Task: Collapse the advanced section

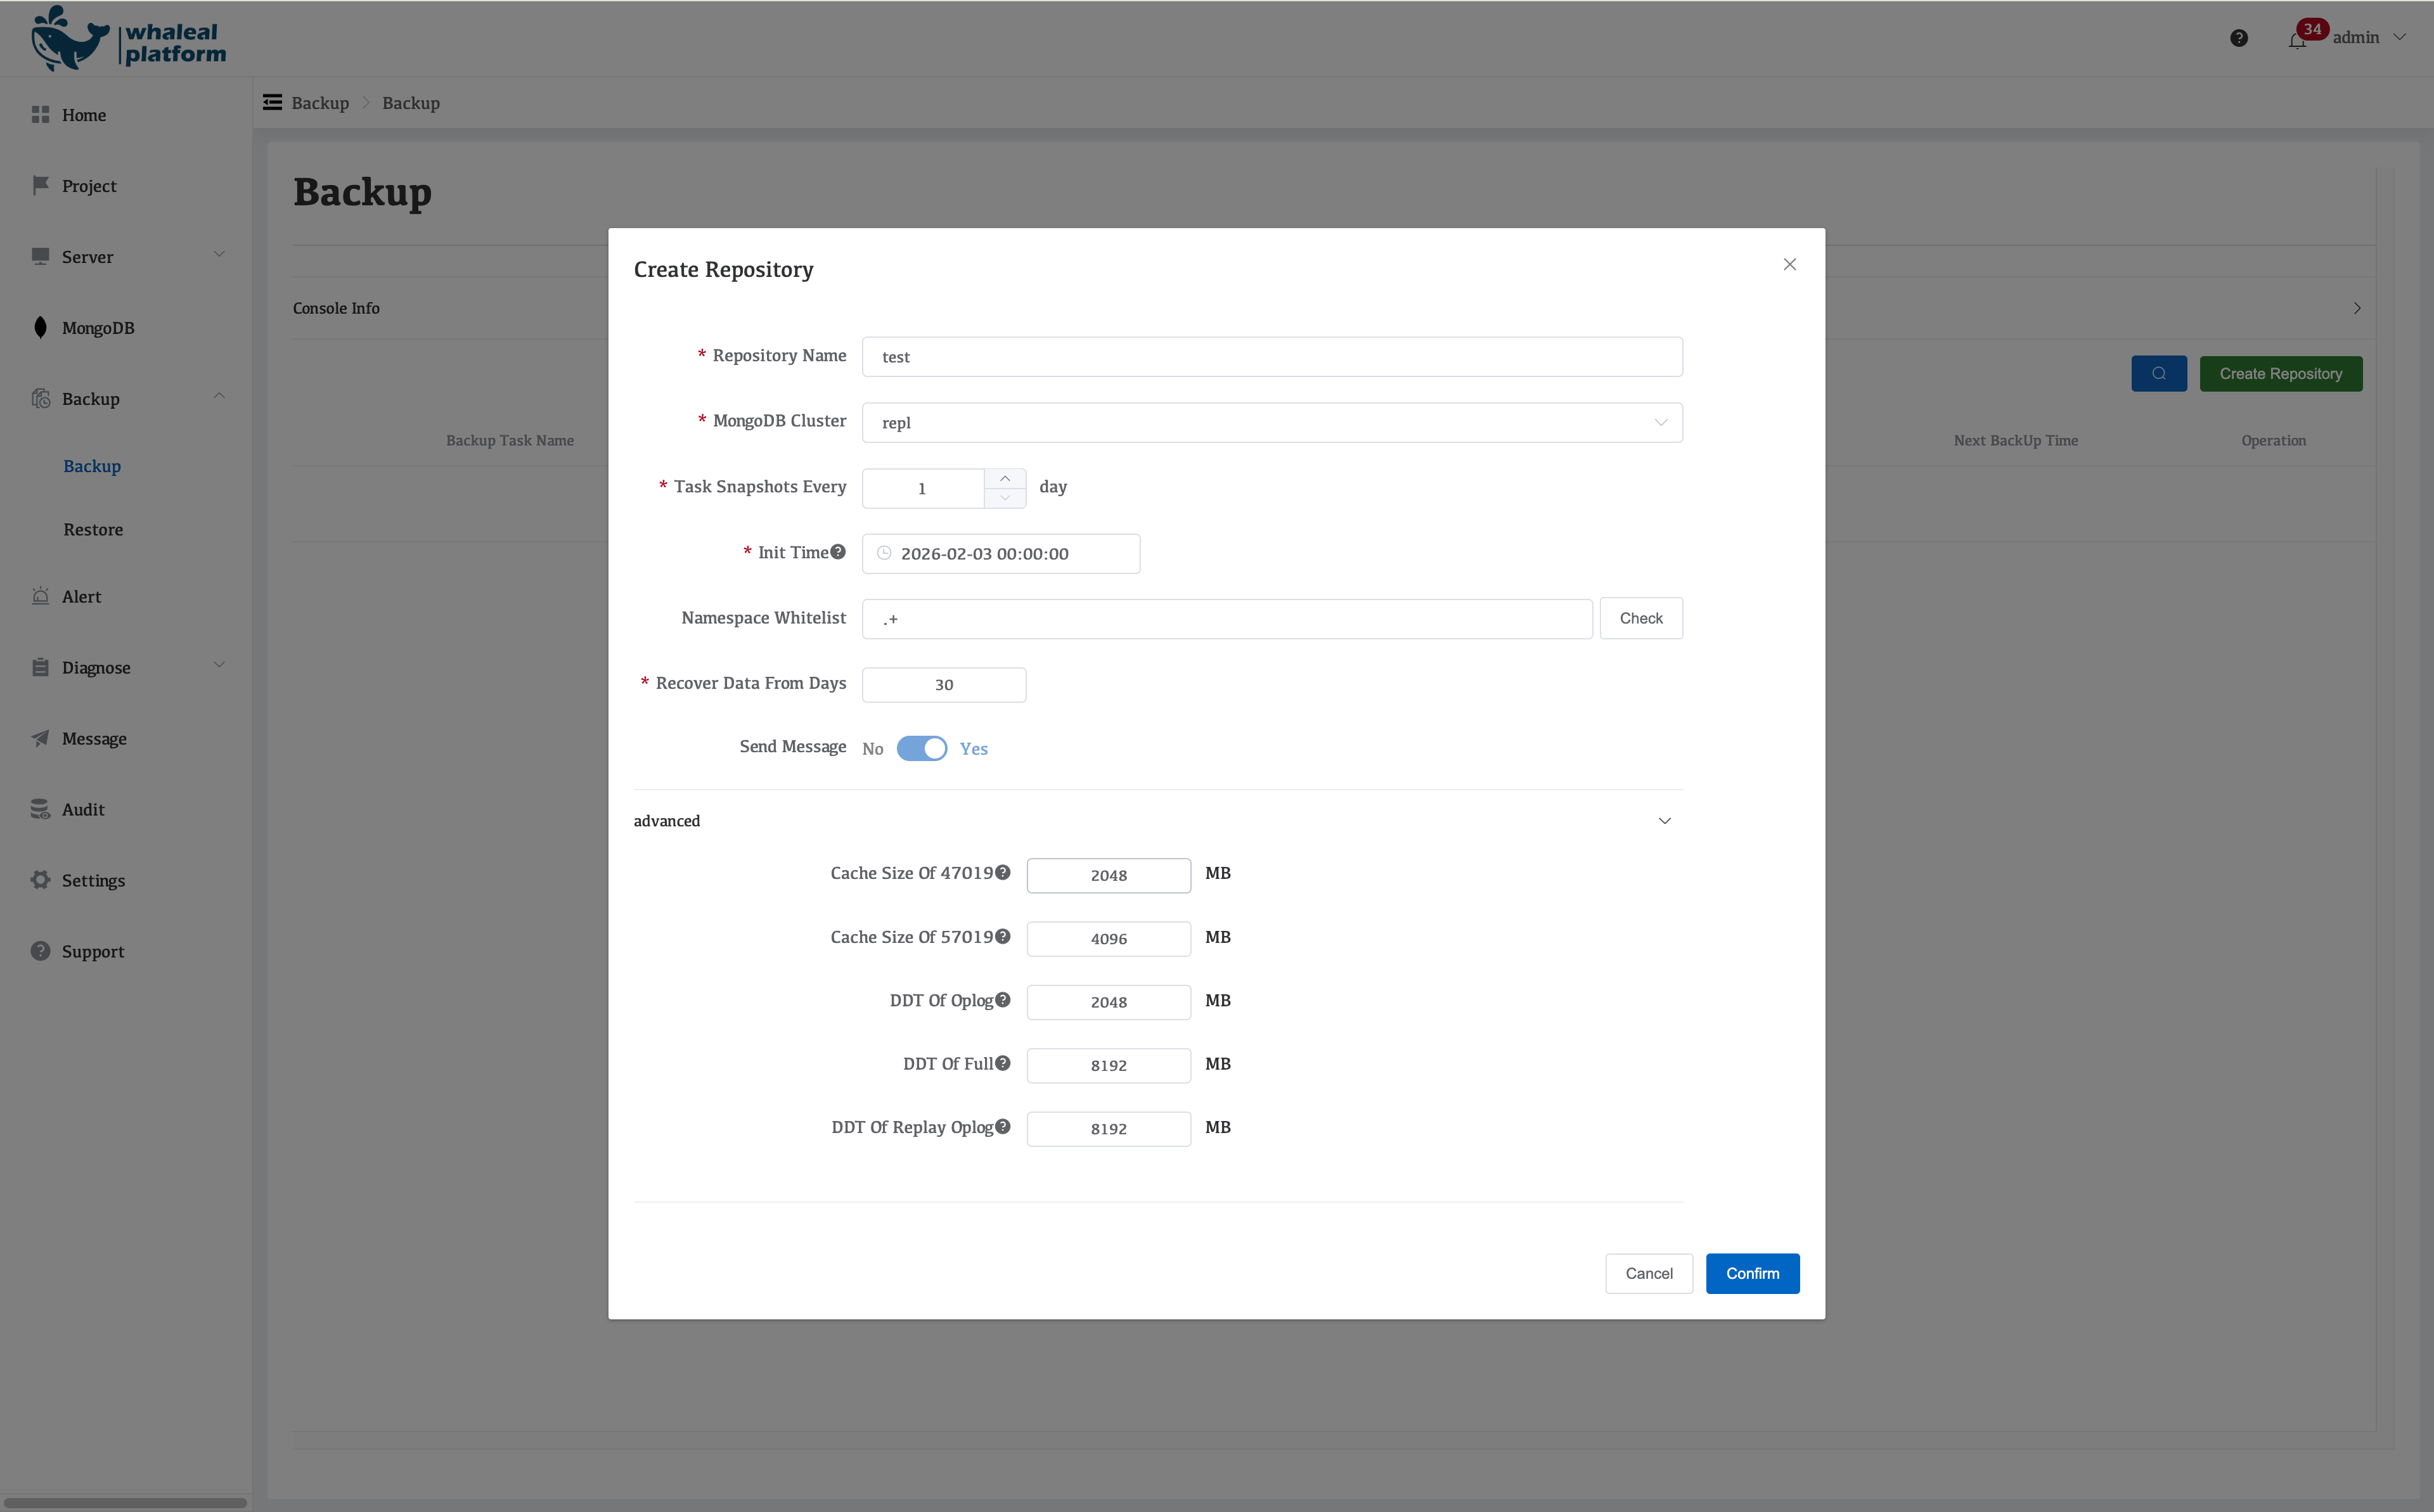Action: (x=1664, y=821)
